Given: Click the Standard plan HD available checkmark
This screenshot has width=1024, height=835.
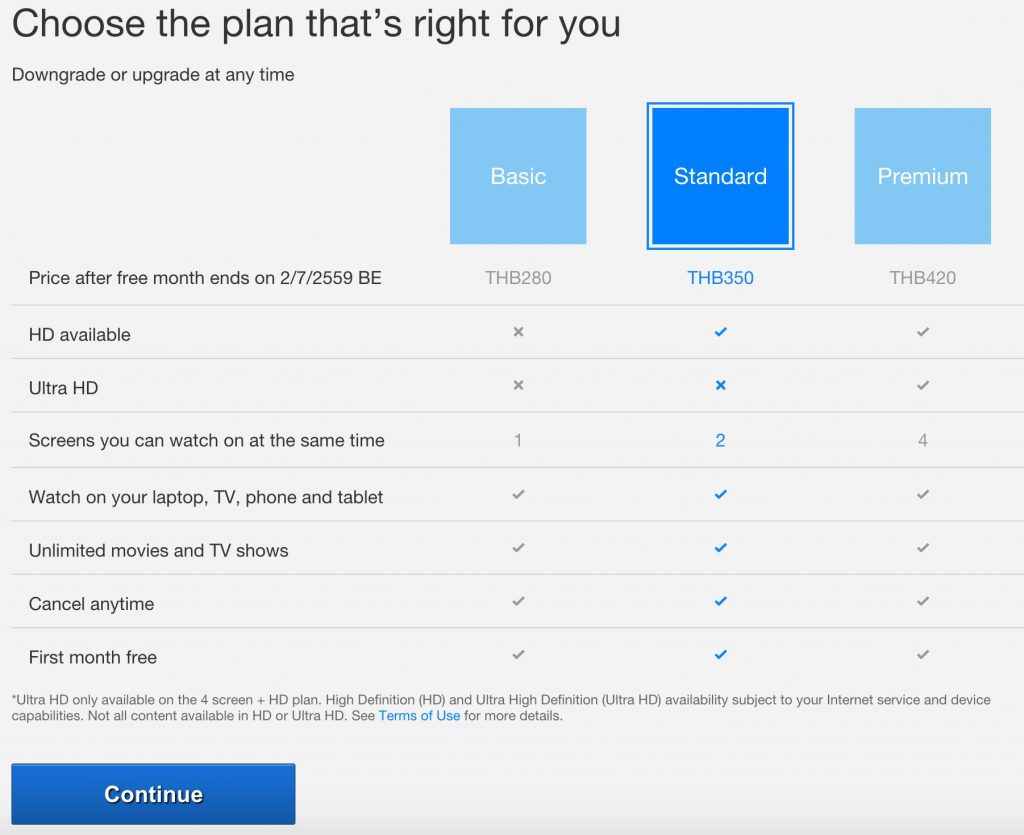Looking at the screenshot, I should pyautogui.click(x=720, y=332).
